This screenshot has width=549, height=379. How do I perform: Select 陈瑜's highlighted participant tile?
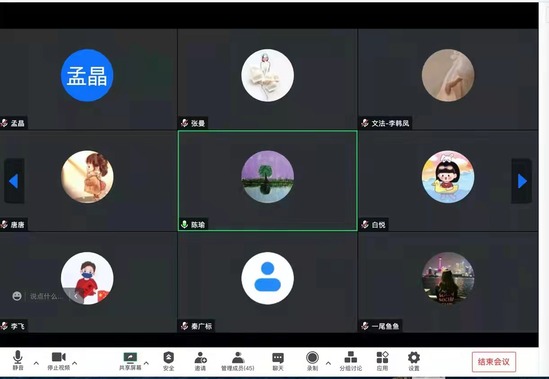coord(267,181)
